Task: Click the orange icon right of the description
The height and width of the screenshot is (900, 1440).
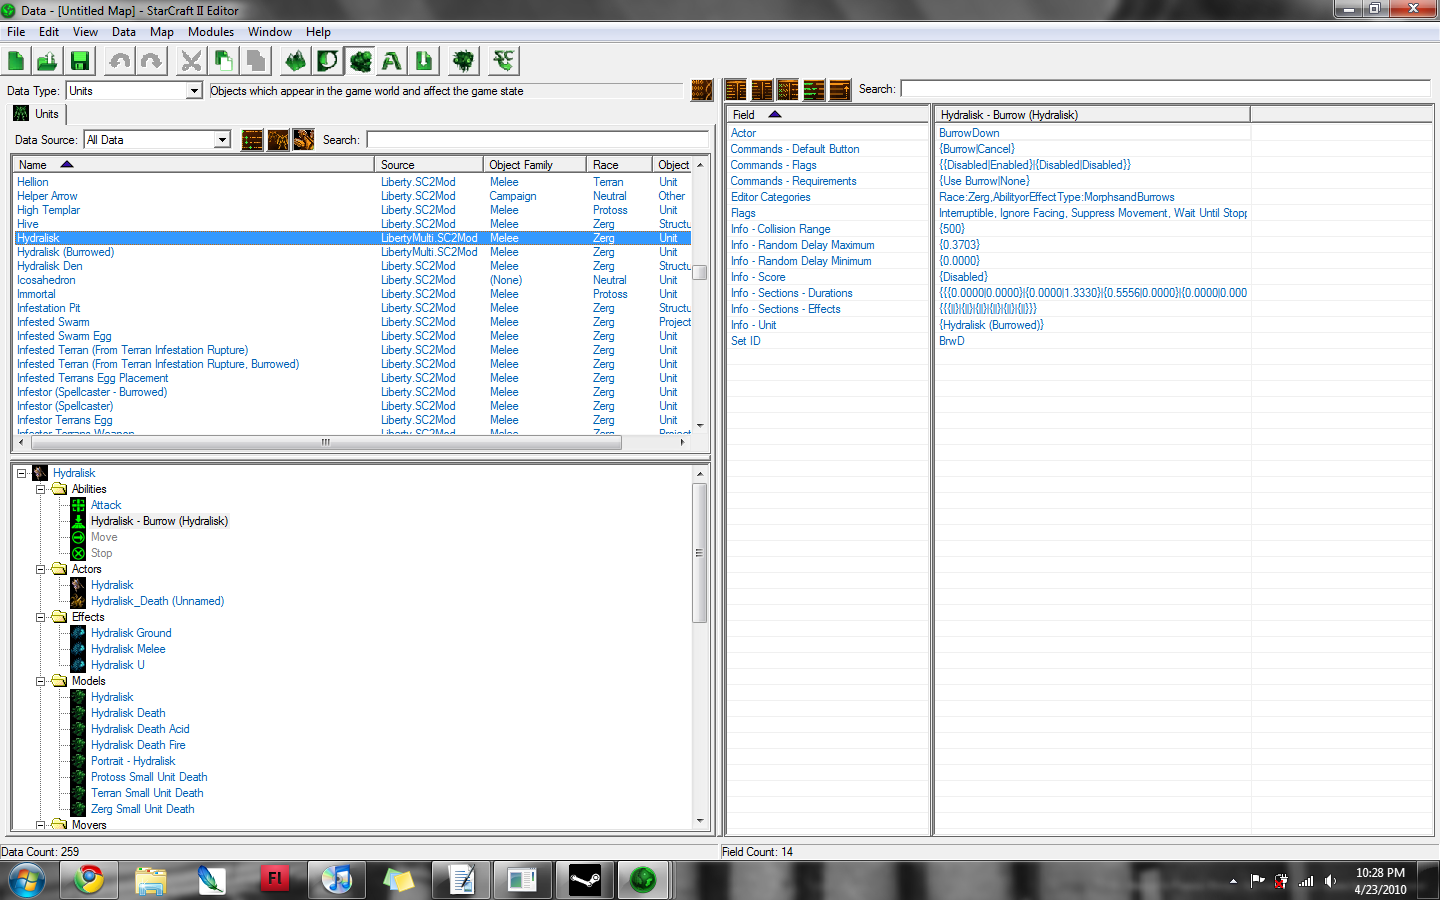Action: click(702, 90)
